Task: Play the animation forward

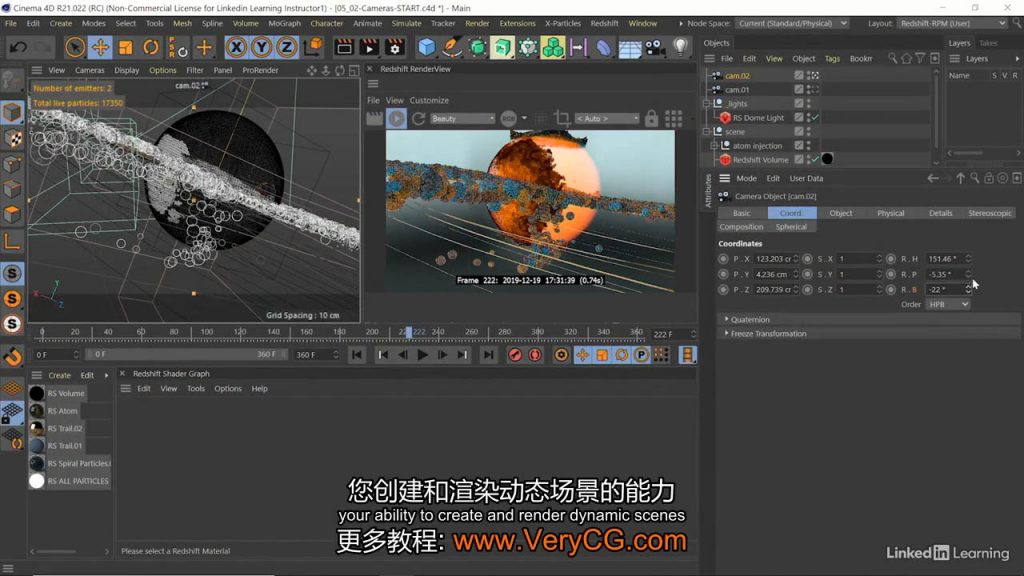Action: coord(423,355)
